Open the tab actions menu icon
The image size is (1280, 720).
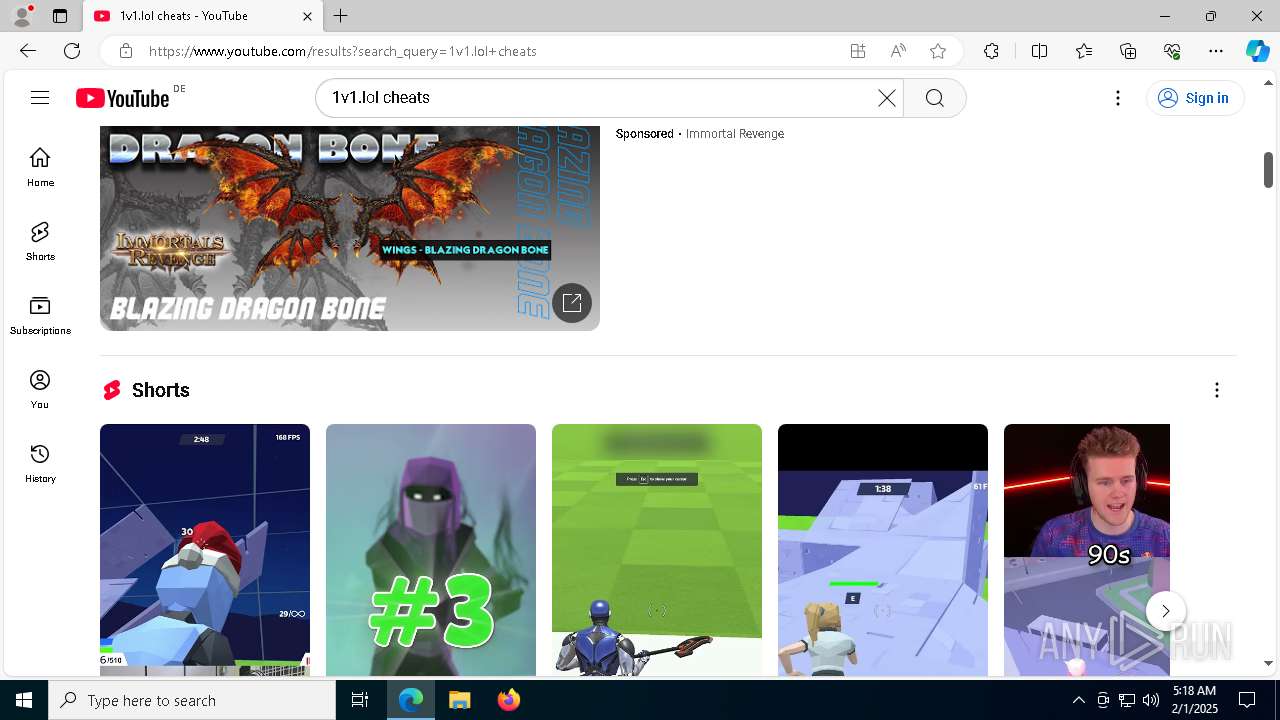click(x=60, y=16)
